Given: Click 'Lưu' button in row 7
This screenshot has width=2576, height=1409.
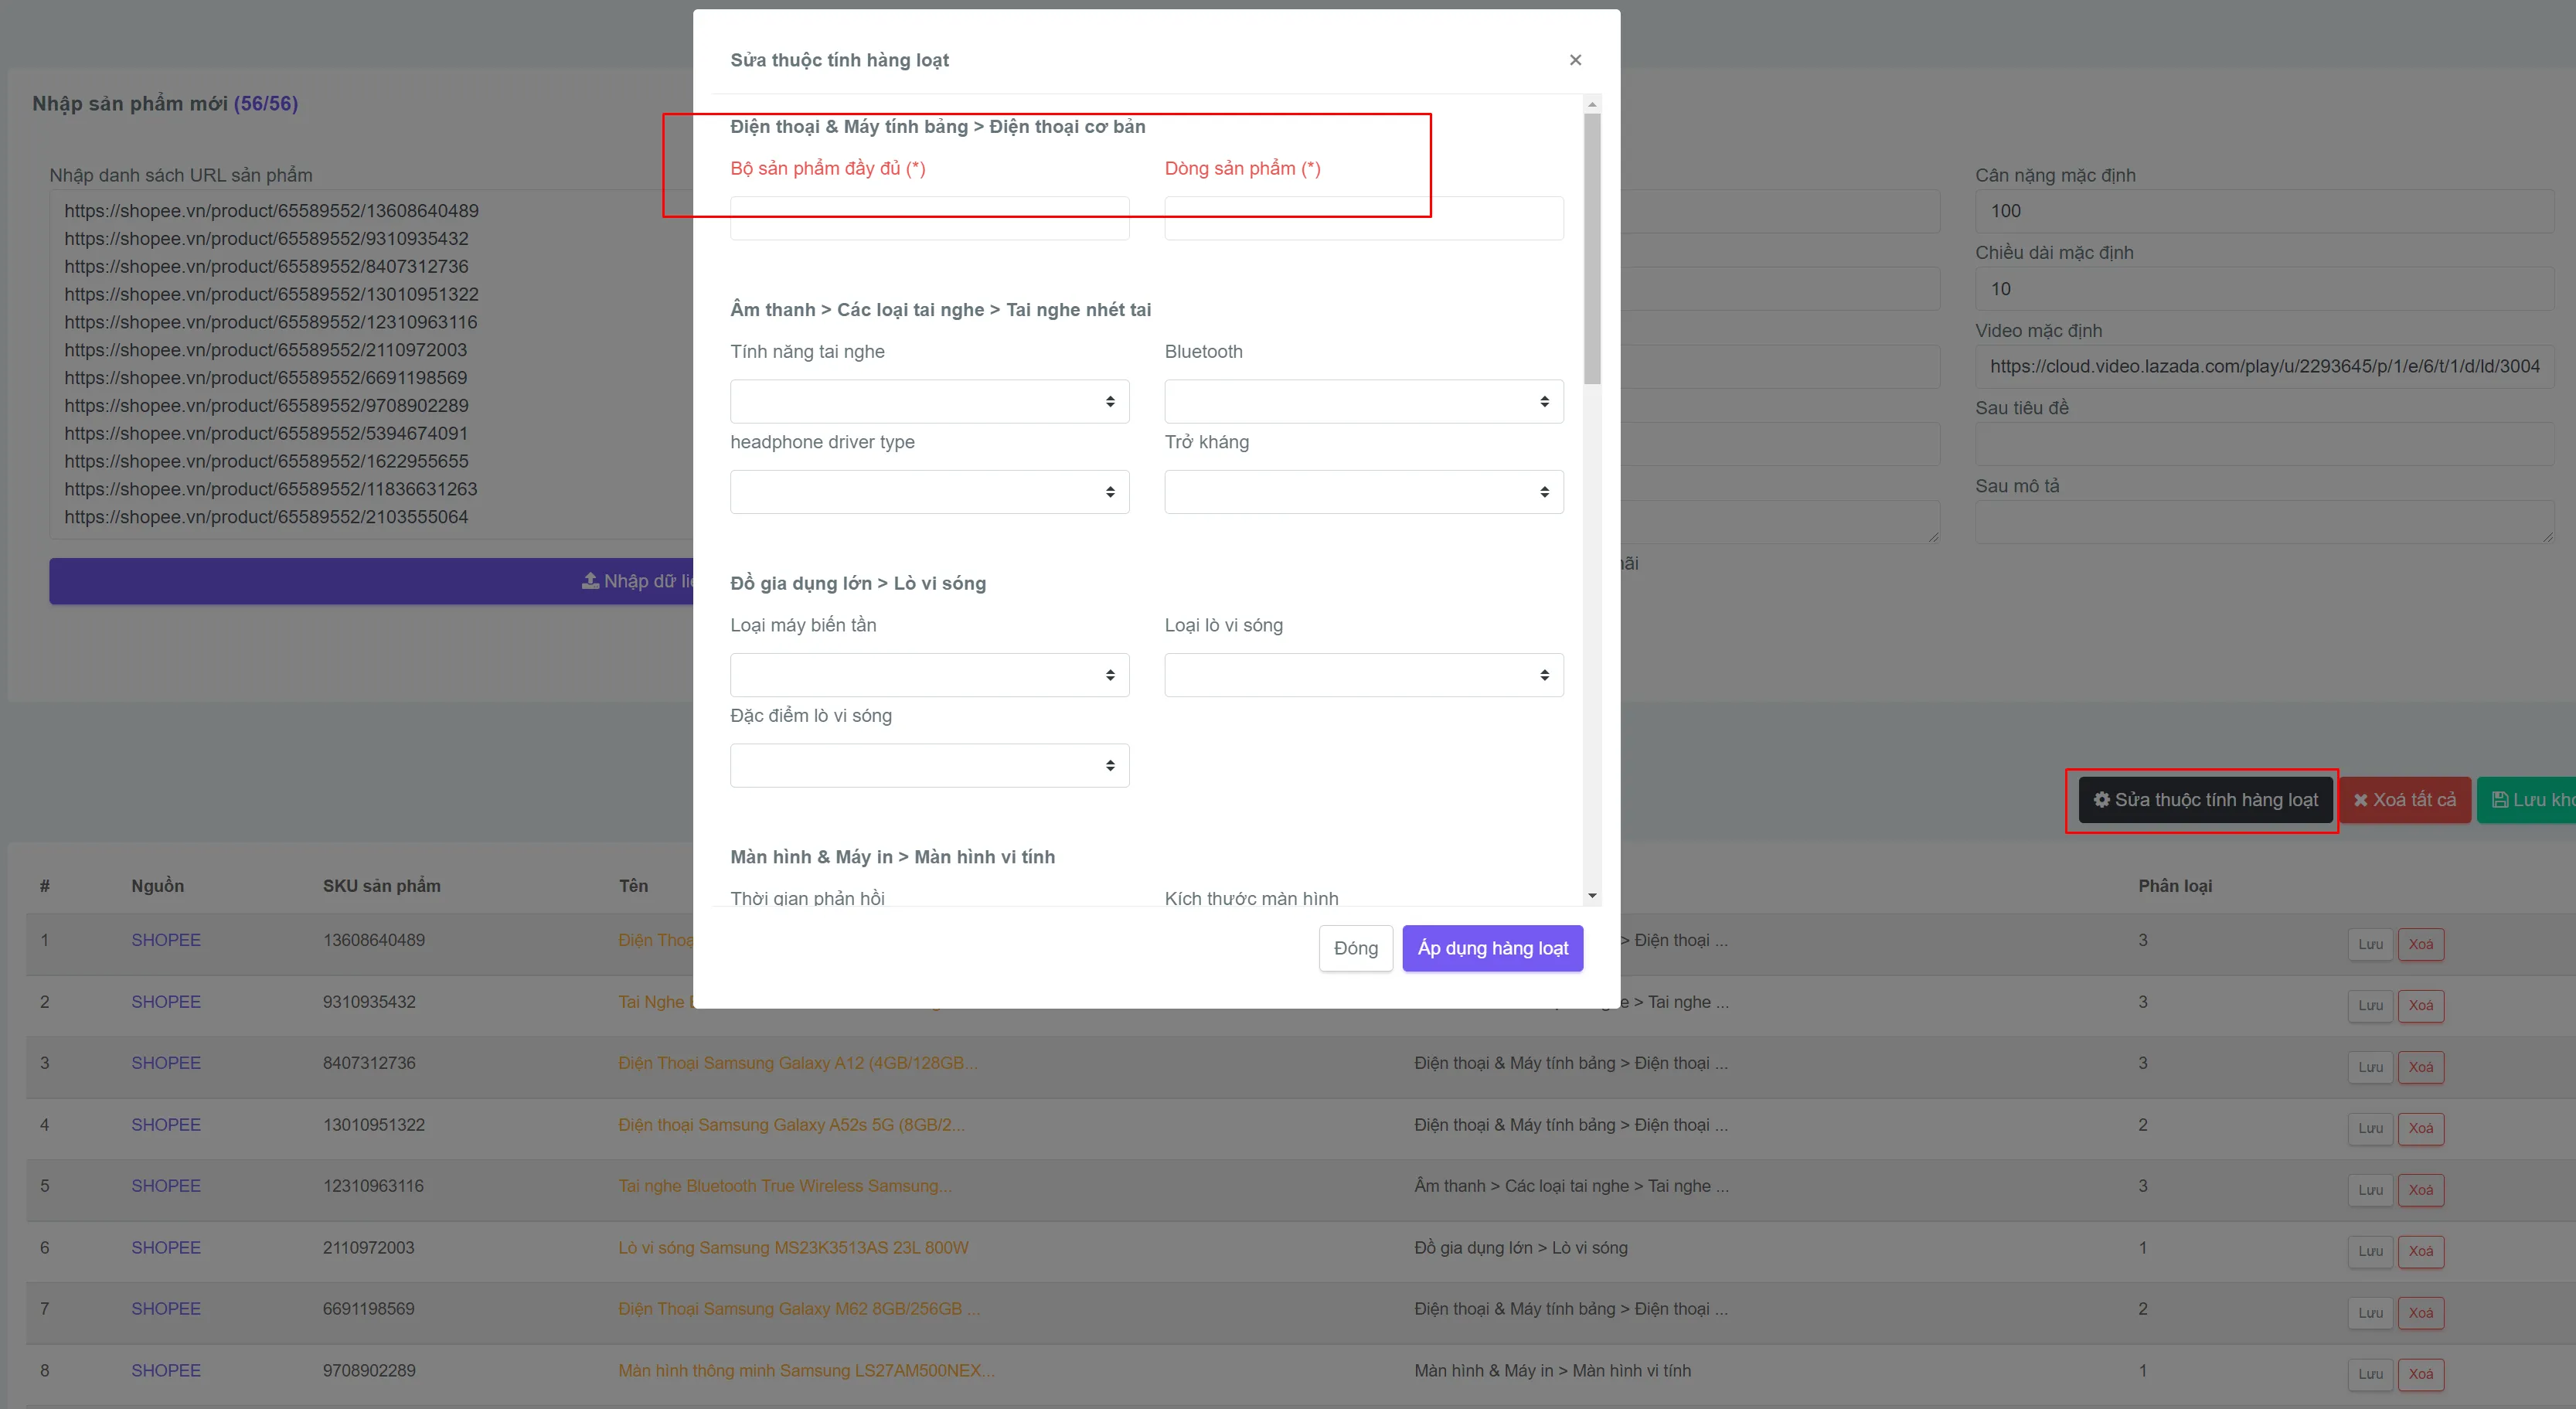Looking at the screenshot, I should click(2370, 1313).
